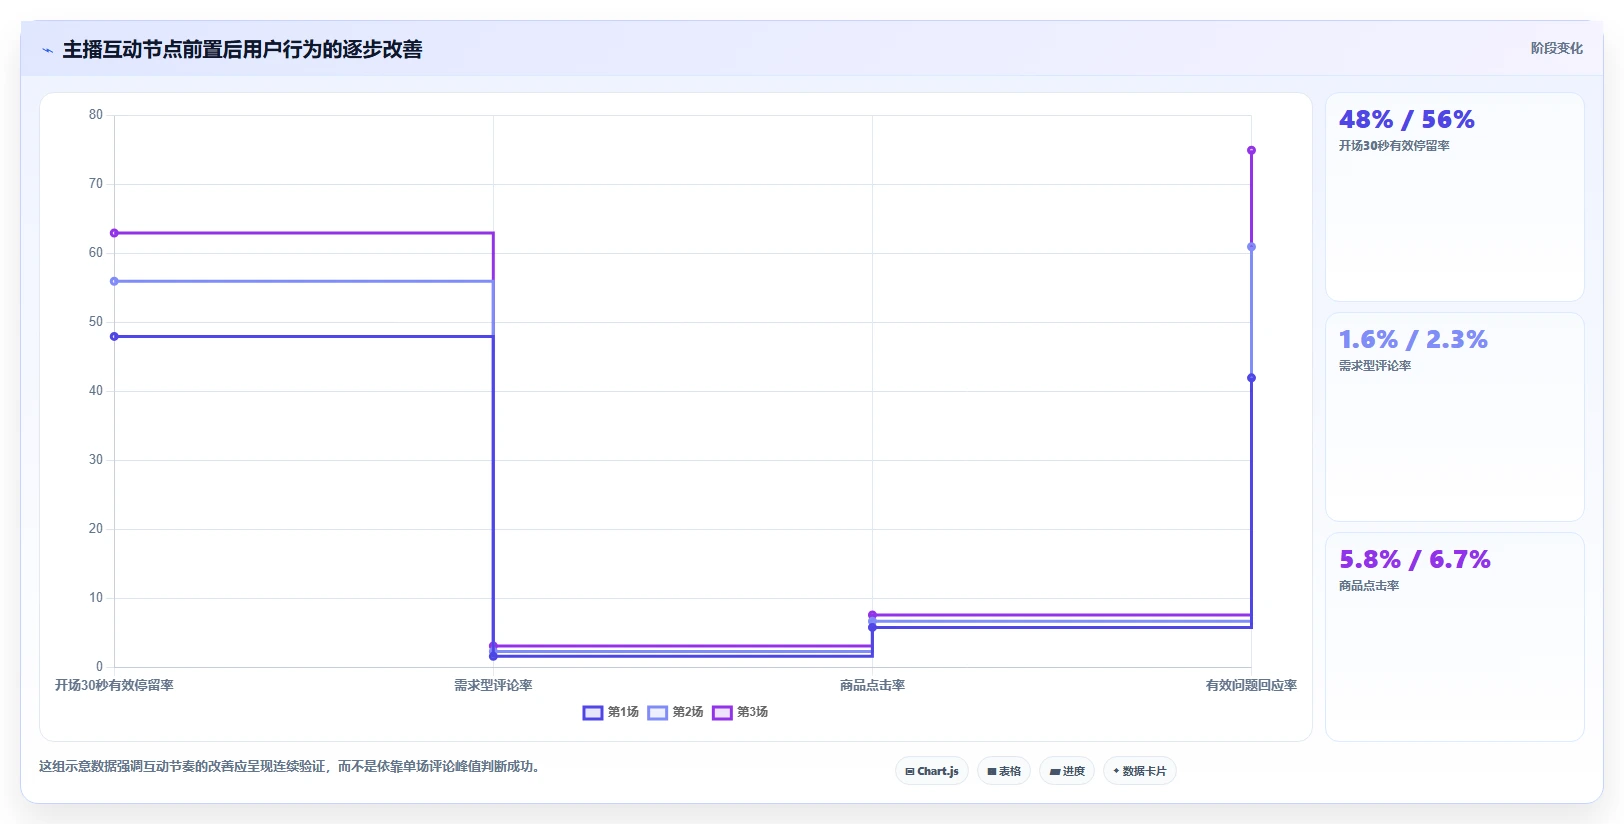
Task: Click the x-axis label 有效问题回应率
Action: (1251, 686)
